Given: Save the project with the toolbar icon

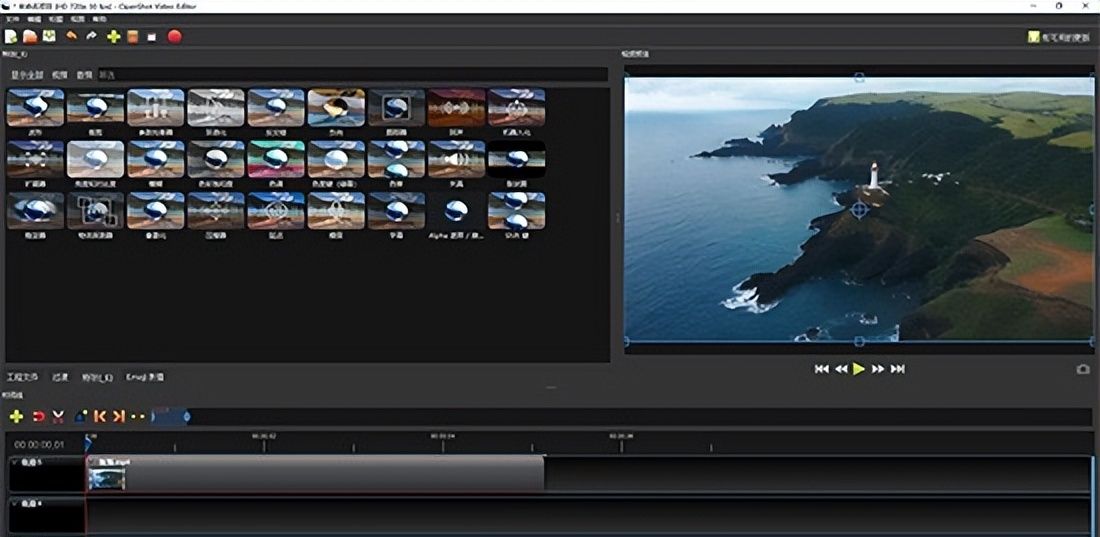Looking at the screenshot, I should 49,36.
